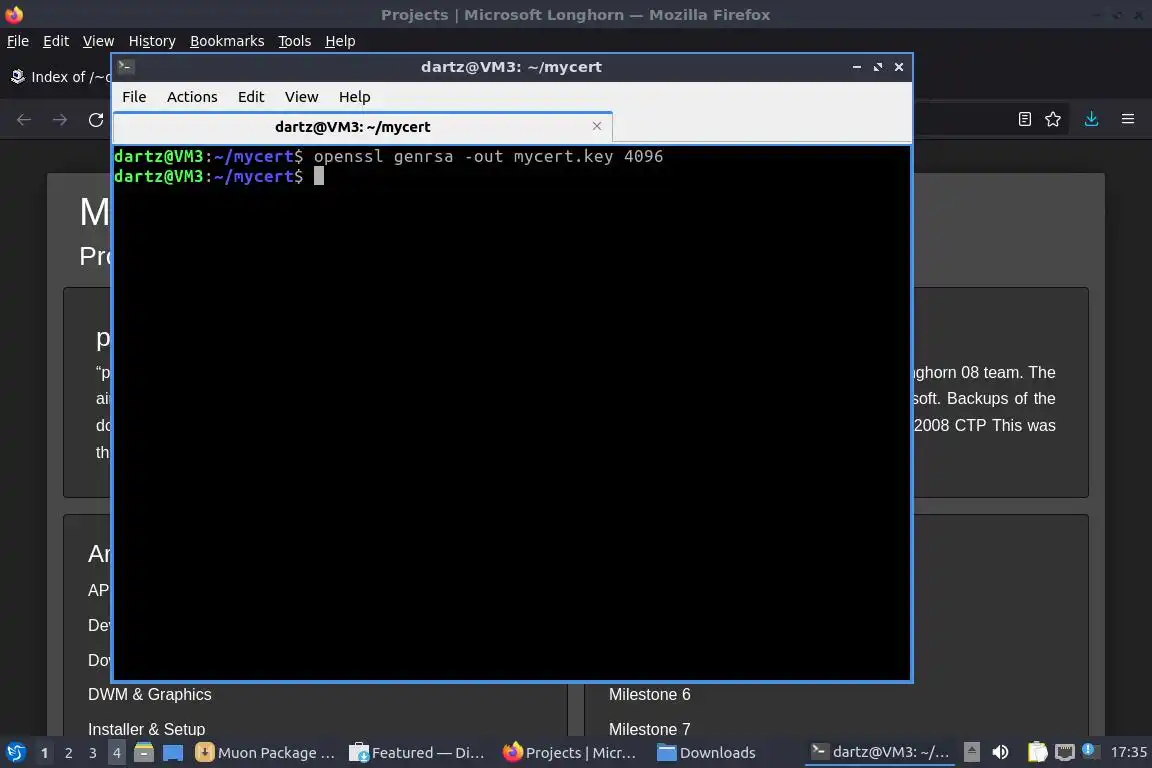The image size is (1152, 768).
Task: Open the application launcher menu
Action: tap(15, 752)
